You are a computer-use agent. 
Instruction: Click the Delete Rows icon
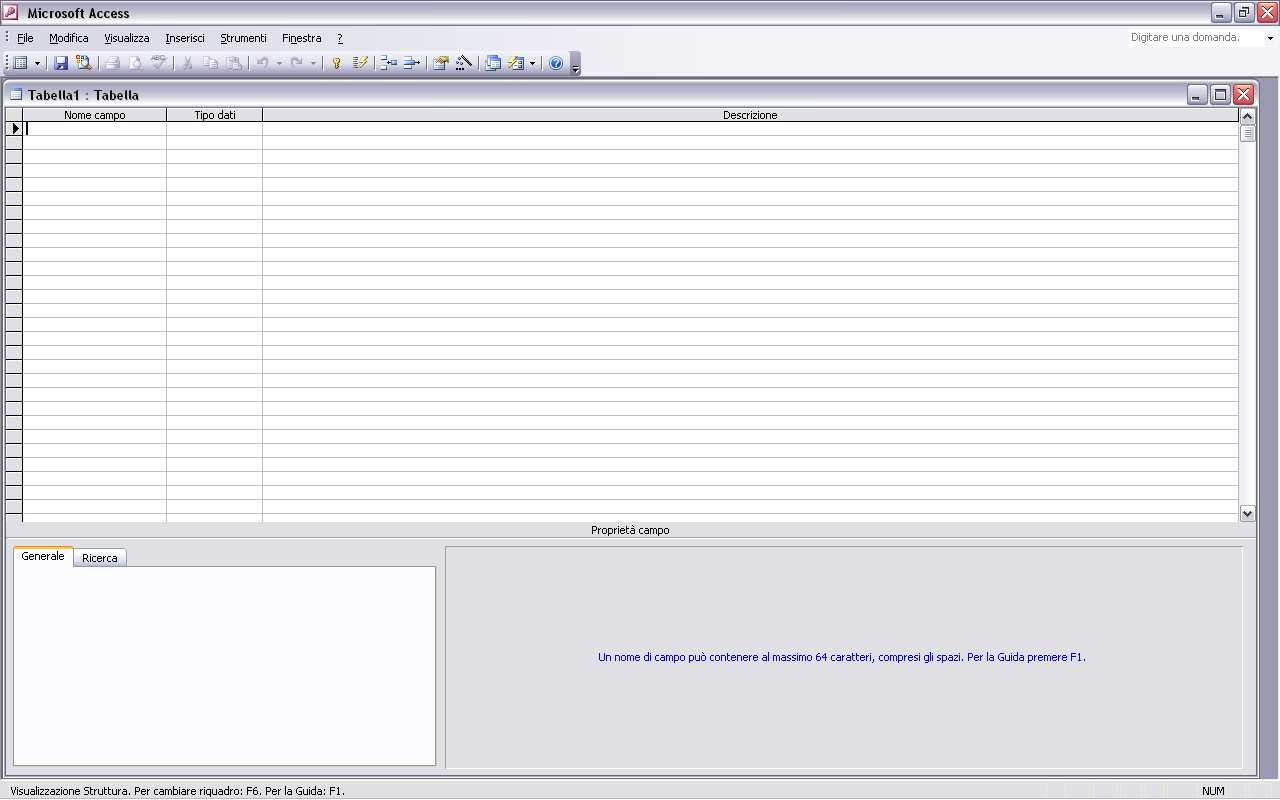pos(412,63)
